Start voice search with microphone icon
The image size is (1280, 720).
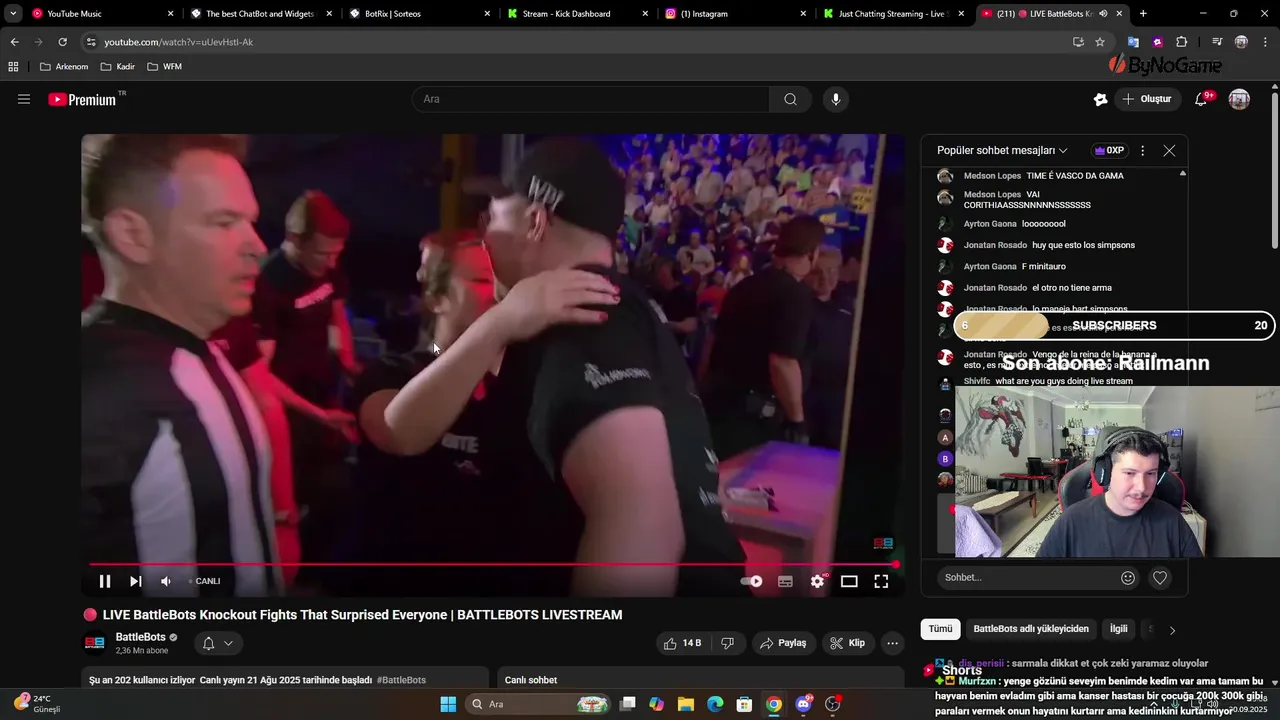(835, 99)
